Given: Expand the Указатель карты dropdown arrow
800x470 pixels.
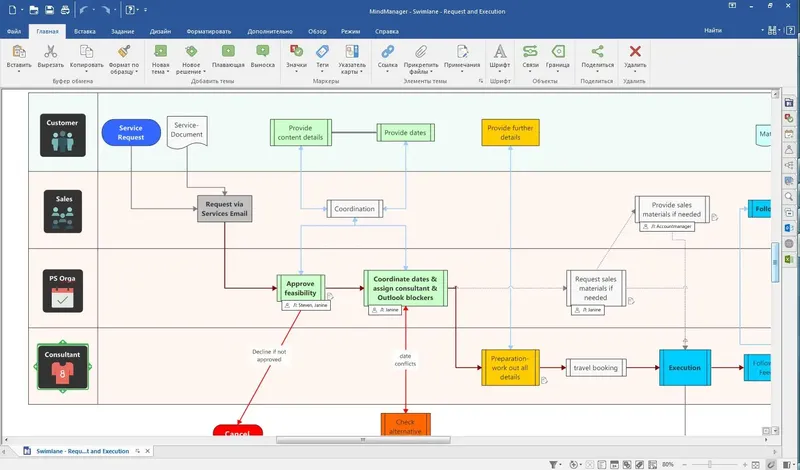Looking at the screenshot, I should point(361,72).
